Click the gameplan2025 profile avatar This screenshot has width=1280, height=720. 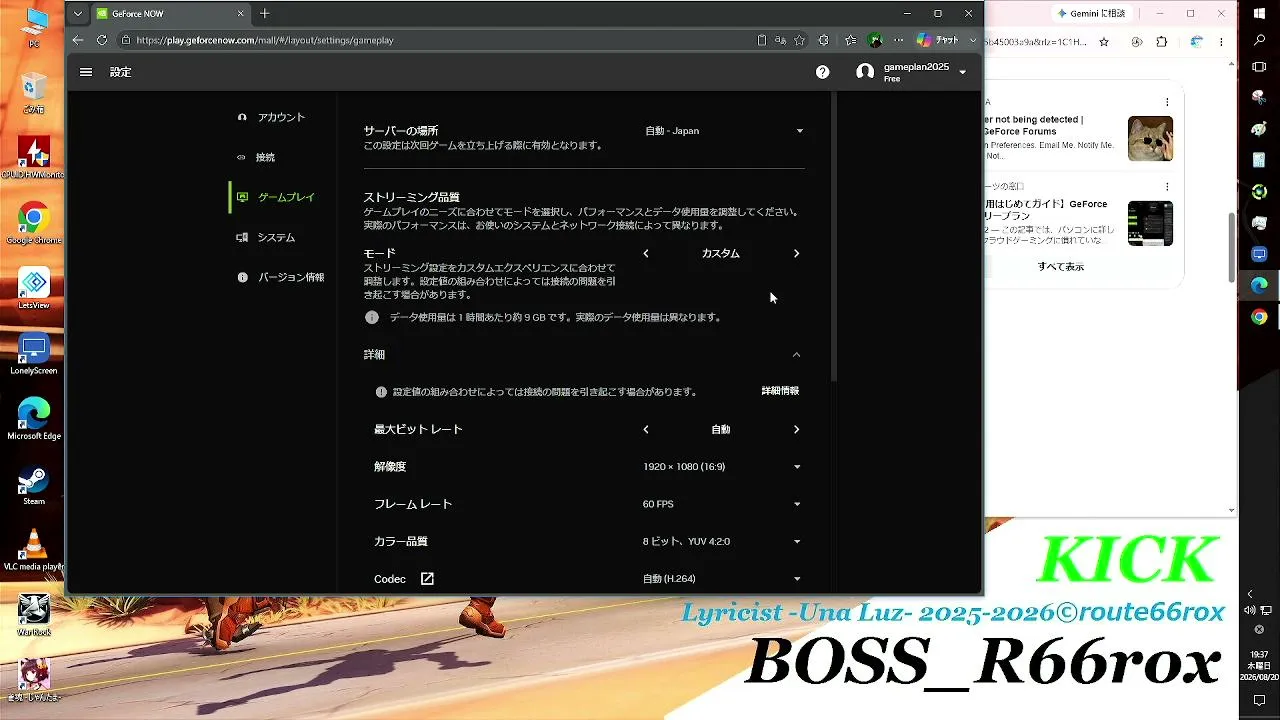[865, 72]
